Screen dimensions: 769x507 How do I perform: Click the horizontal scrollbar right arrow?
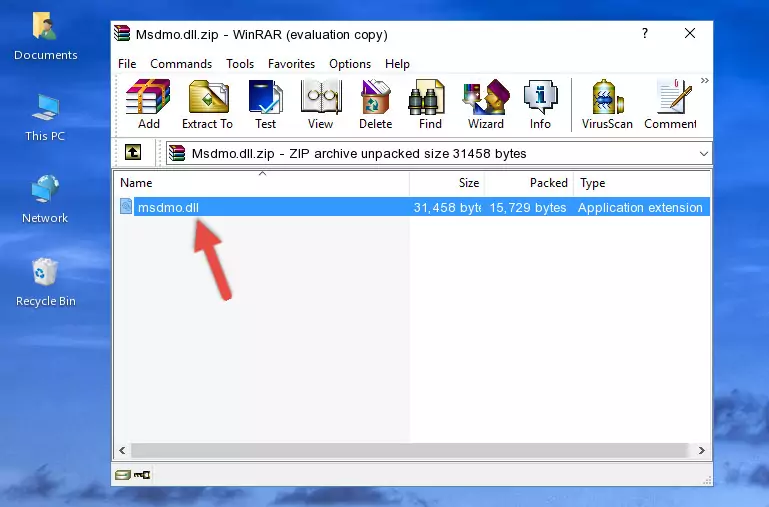point(702,450)
